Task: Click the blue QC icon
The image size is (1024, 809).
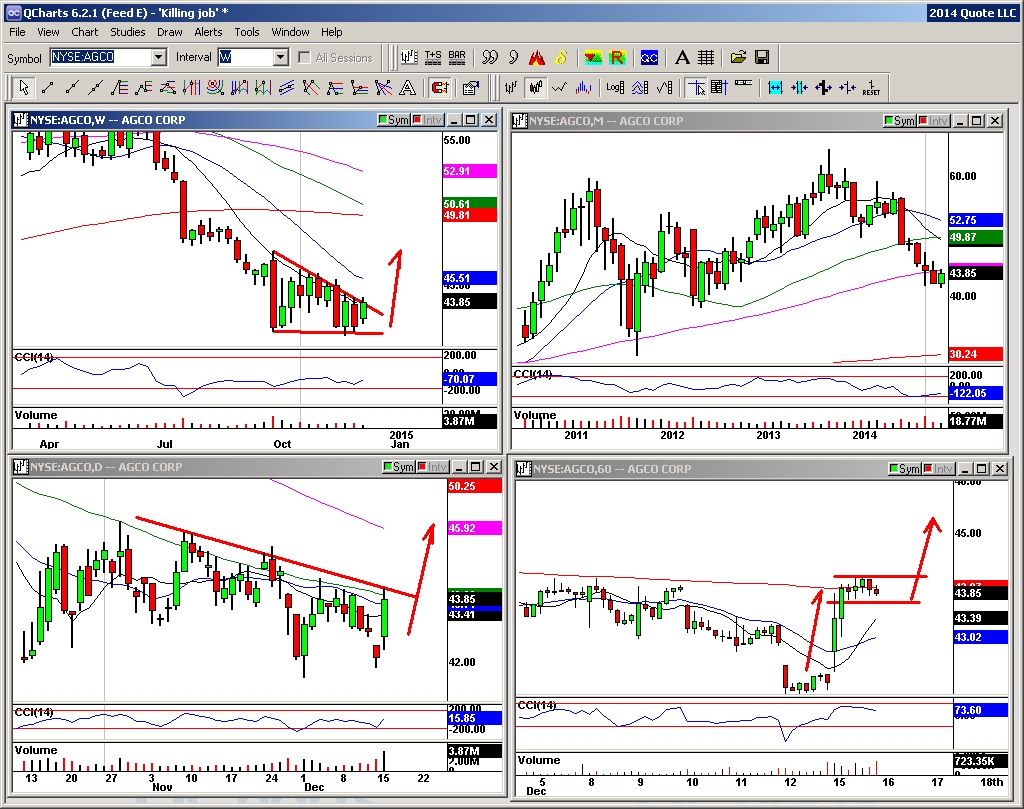Action: [x=648, y=57]
